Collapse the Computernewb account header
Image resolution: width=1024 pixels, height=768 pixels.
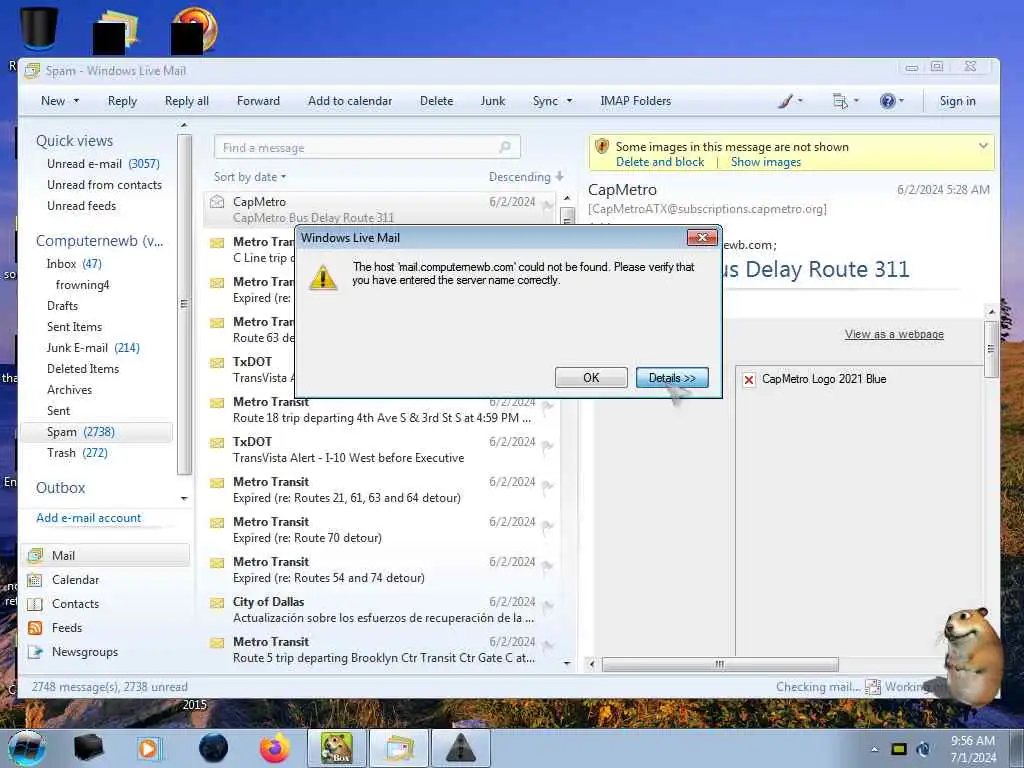pos(99,241)
